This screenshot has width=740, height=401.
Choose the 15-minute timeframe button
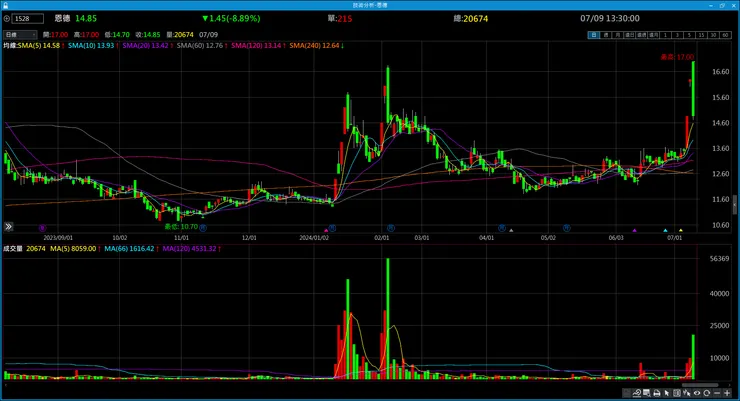(x=701, y=35)
